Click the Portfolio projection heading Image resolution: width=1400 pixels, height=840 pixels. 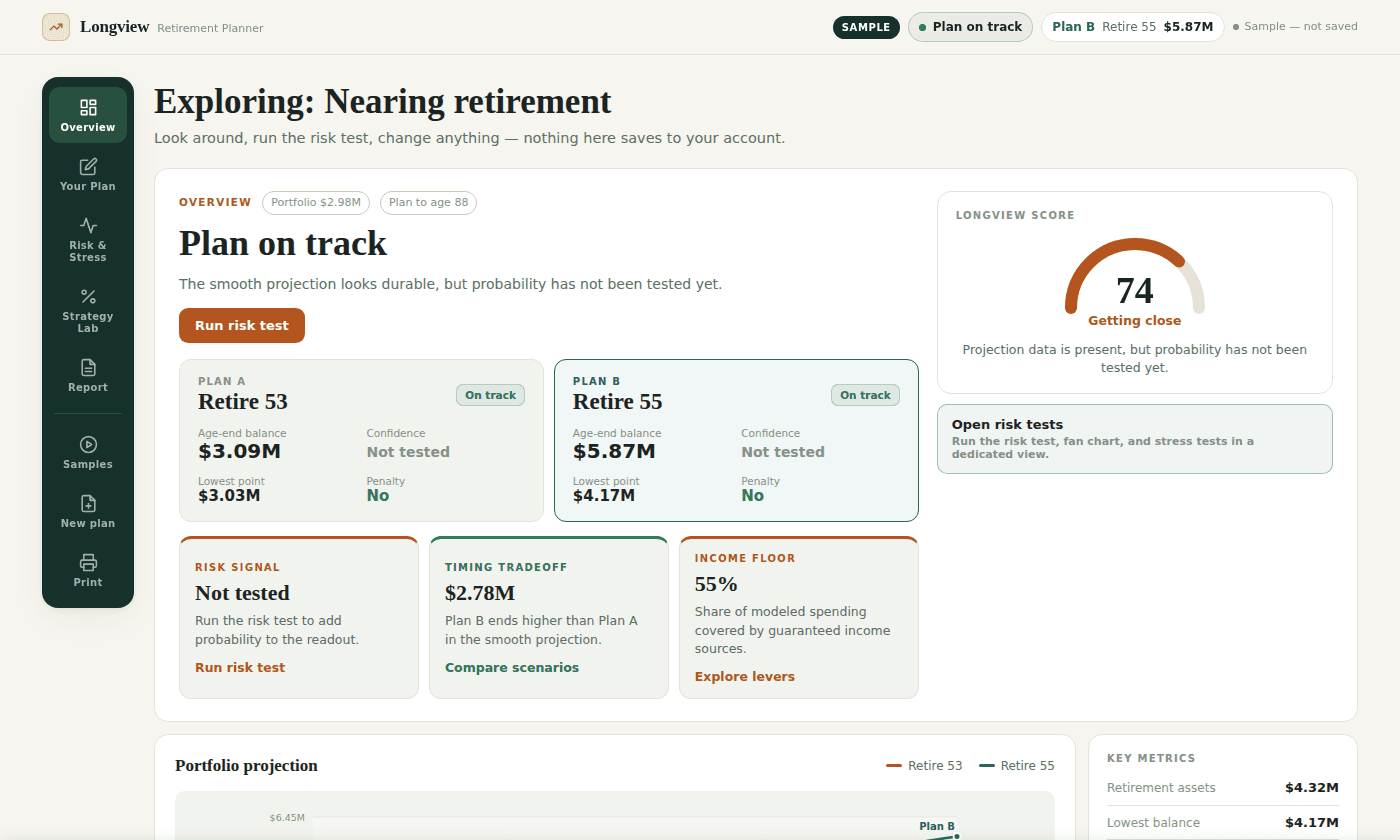click(x=246, y=766)
